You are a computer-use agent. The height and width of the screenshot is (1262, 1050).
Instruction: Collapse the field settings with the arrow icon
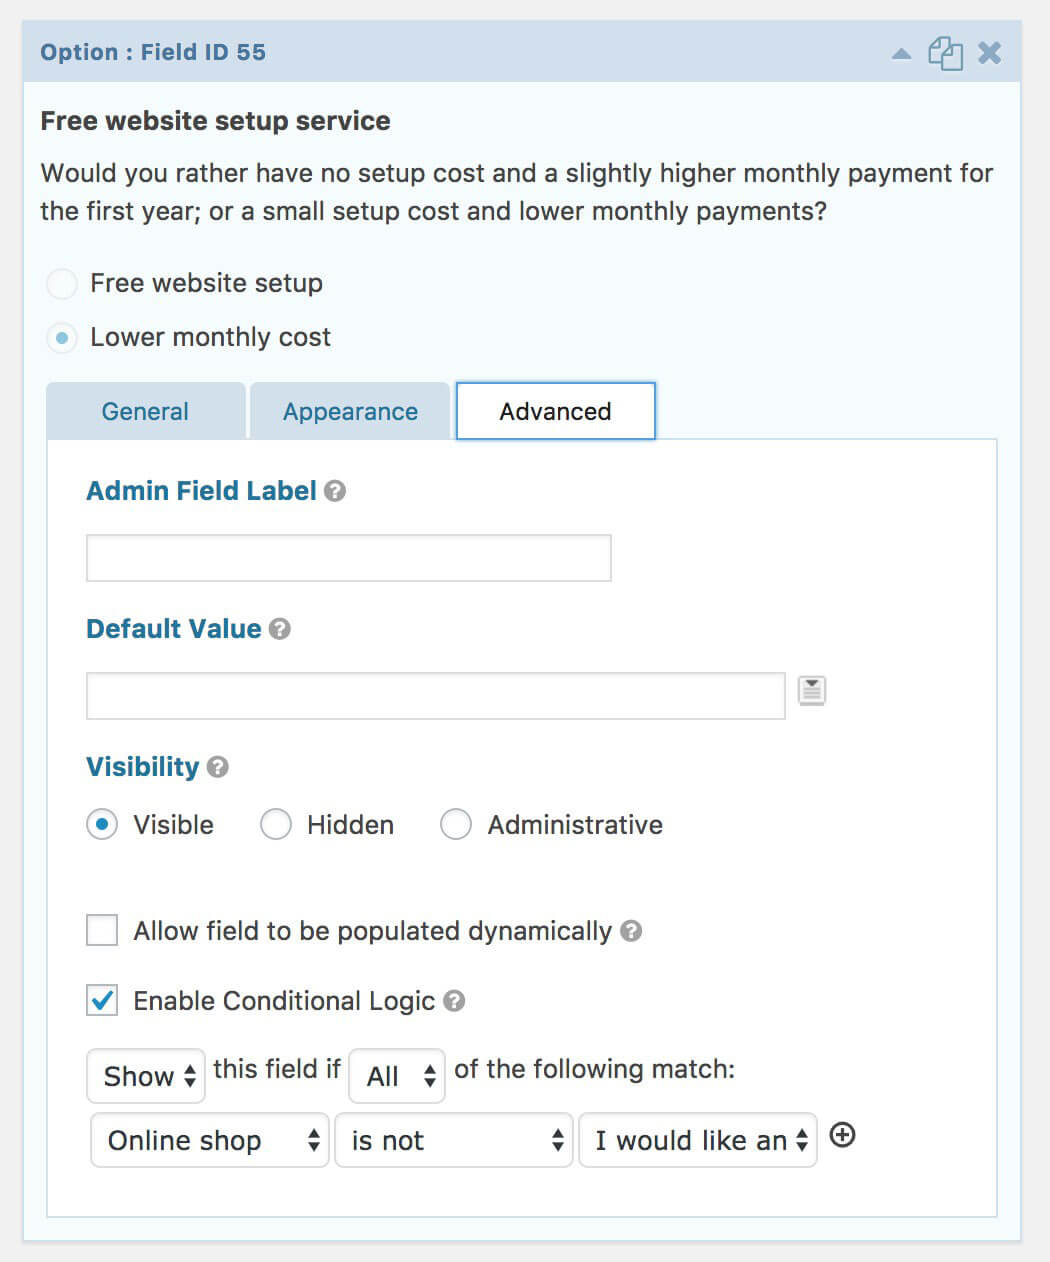tap(901, 54)
